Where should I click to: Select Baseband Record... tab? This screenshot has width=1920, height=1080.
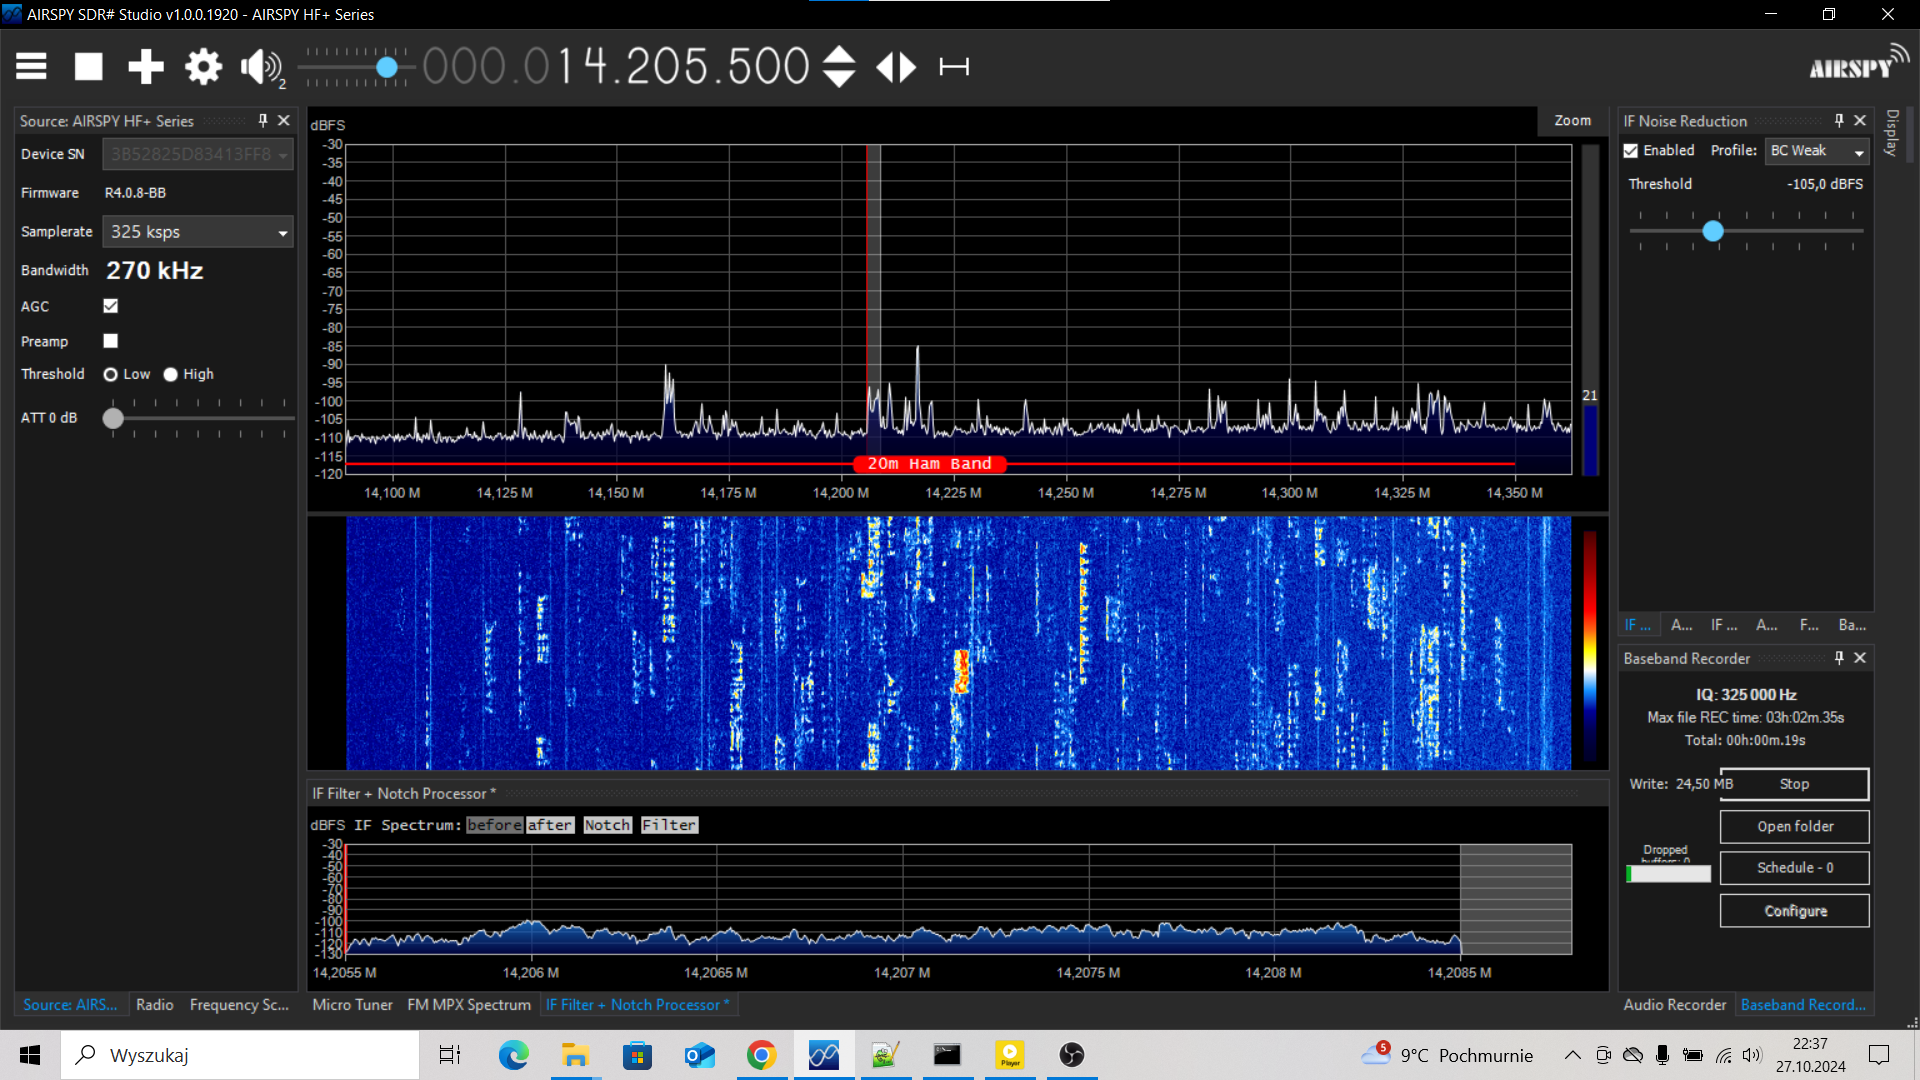point(1803,1005)
